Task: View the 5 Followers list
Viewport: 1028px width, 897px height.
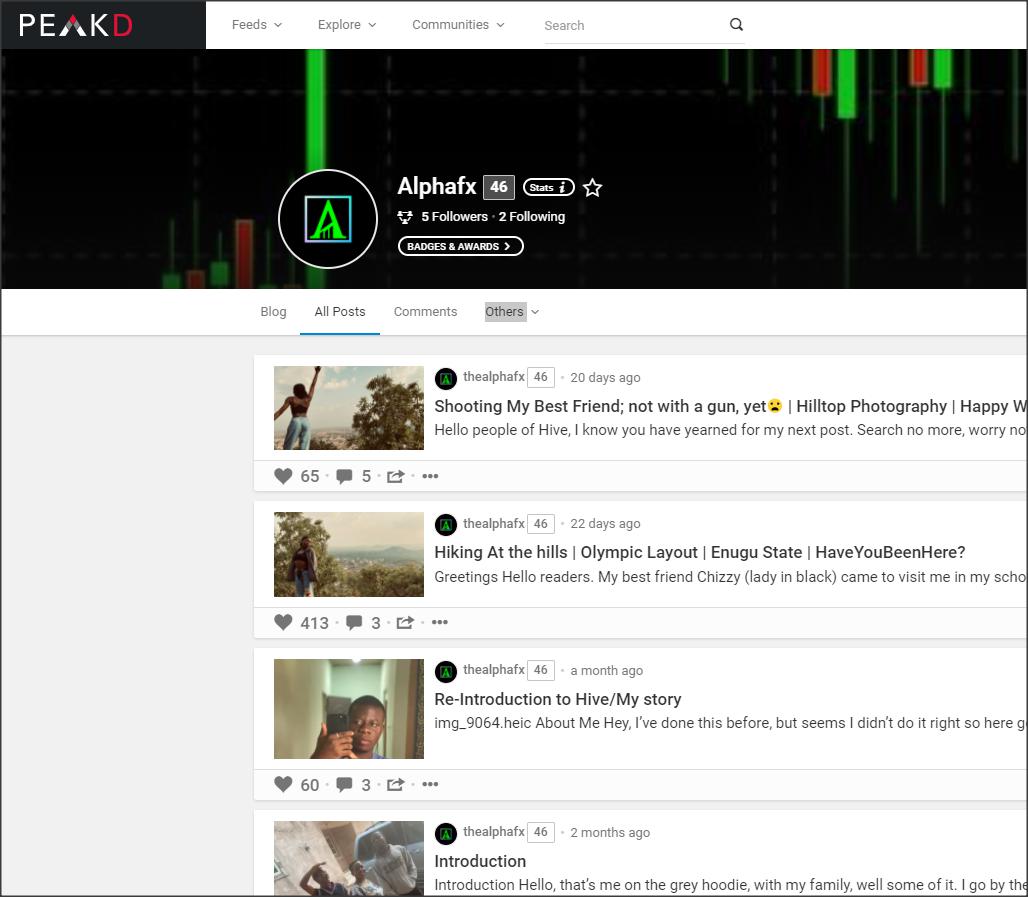Action: click(x=454, y=217)
